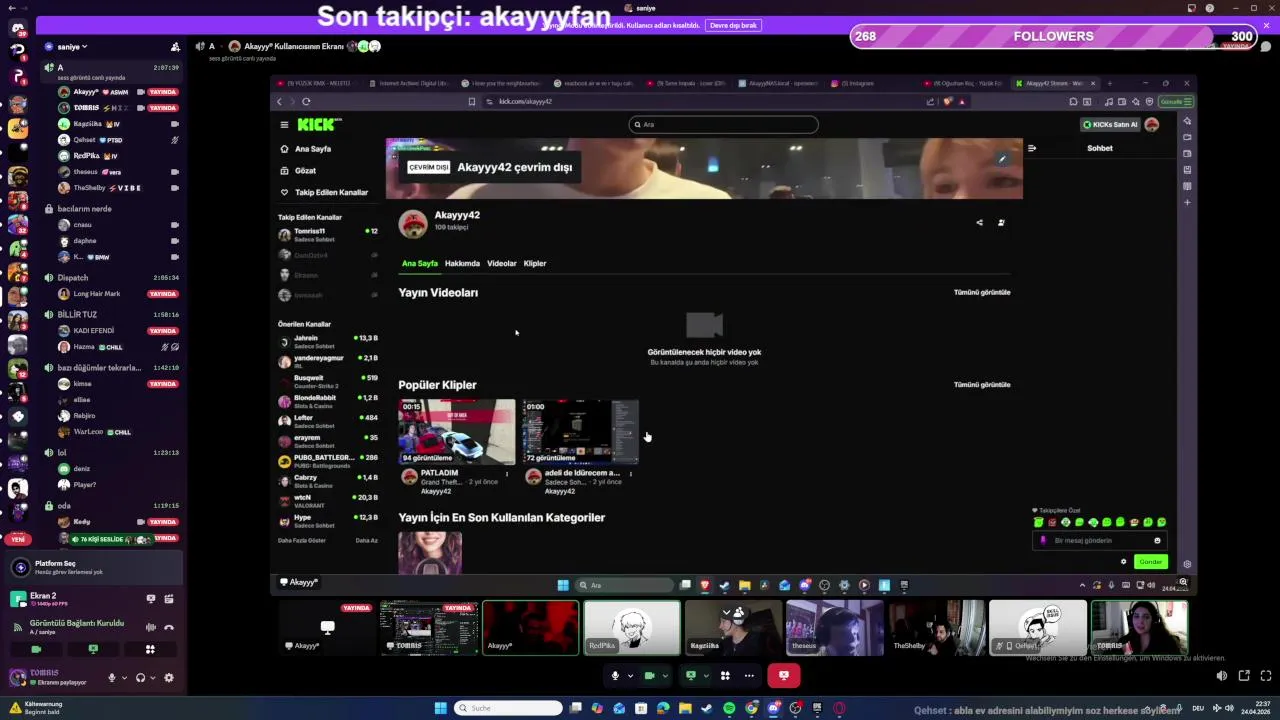This screenshot has width=1280, height=720.
Task: Toggle microphone in the bottom call bar
Action: 615,676
